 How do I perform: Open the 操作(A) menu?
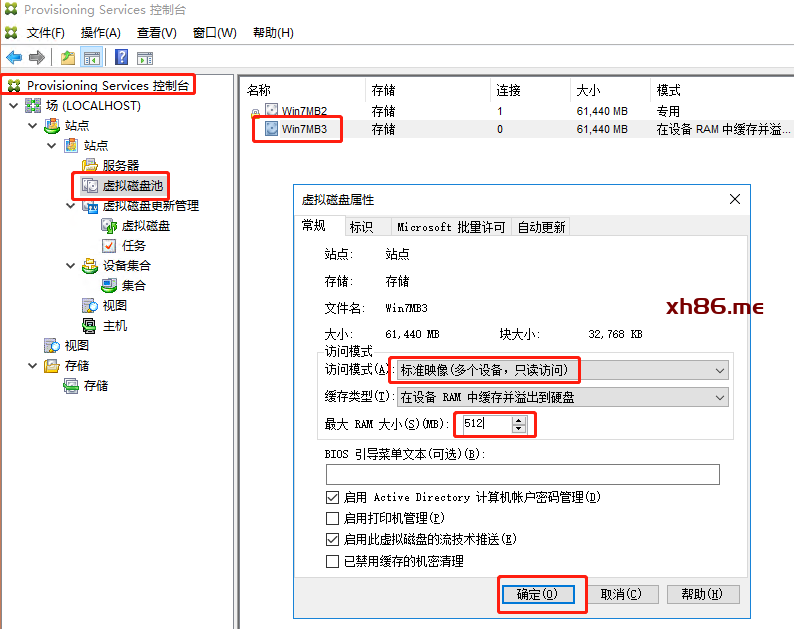100,33
